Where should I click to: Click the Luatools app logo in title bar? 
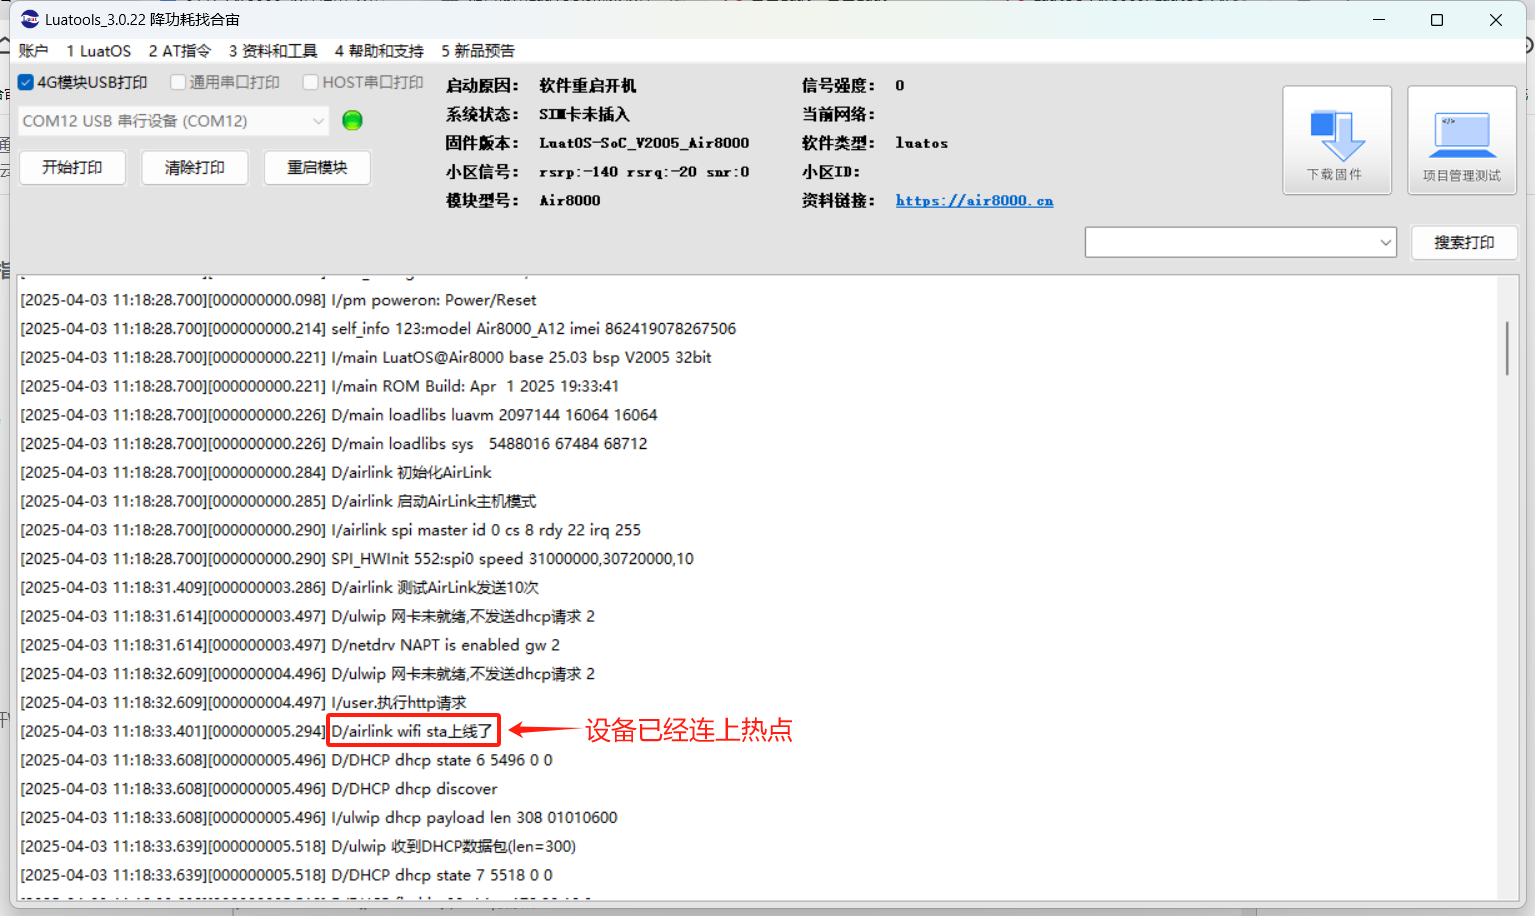click(x=30, y=19)
